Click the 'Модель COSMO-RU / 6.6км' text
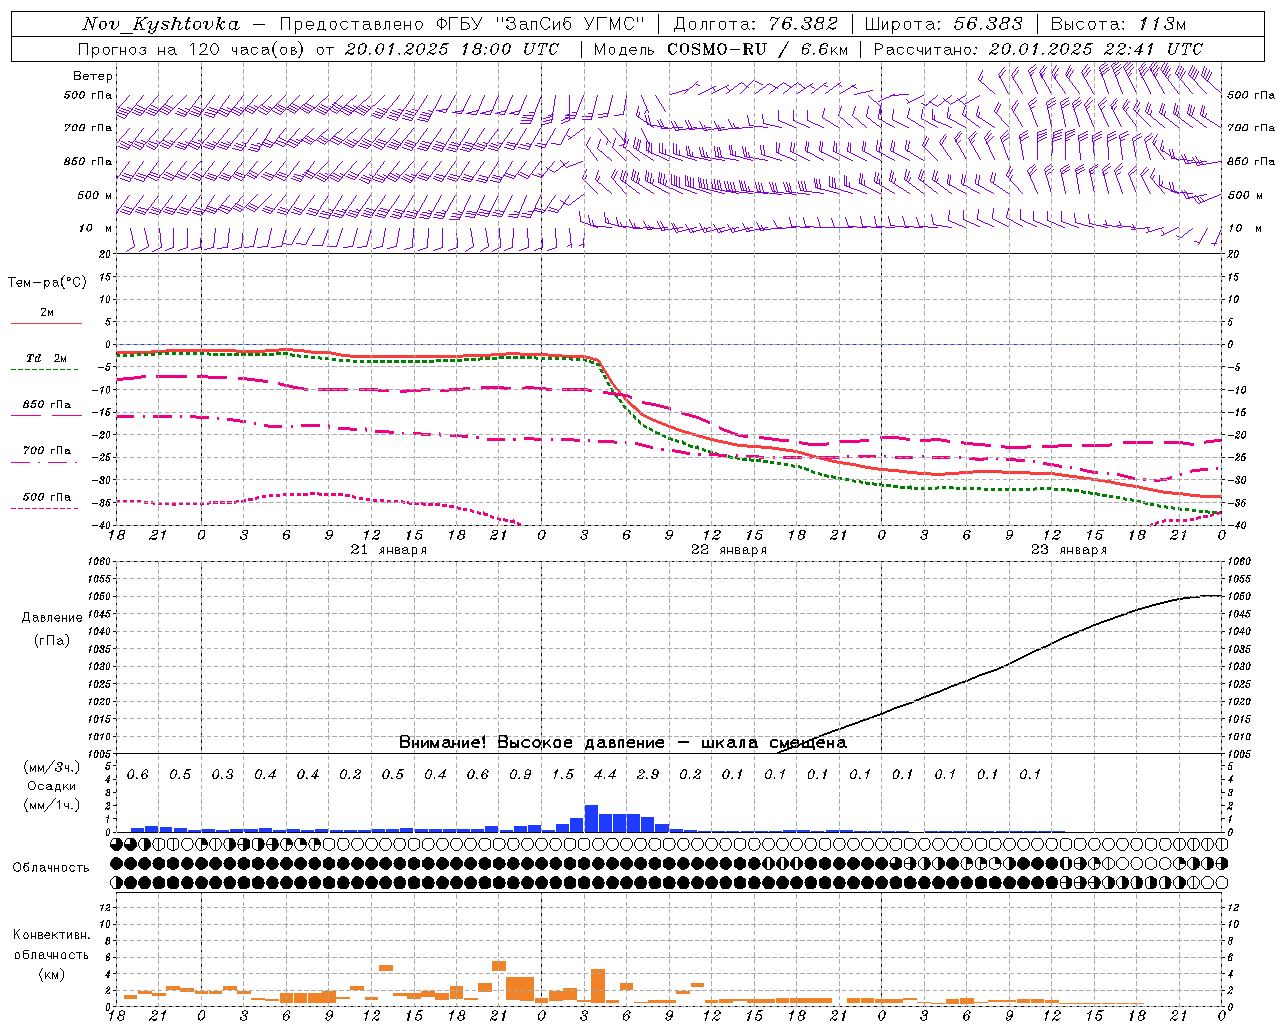This screenshot has width=1280, height=1024. coord(721,49)
